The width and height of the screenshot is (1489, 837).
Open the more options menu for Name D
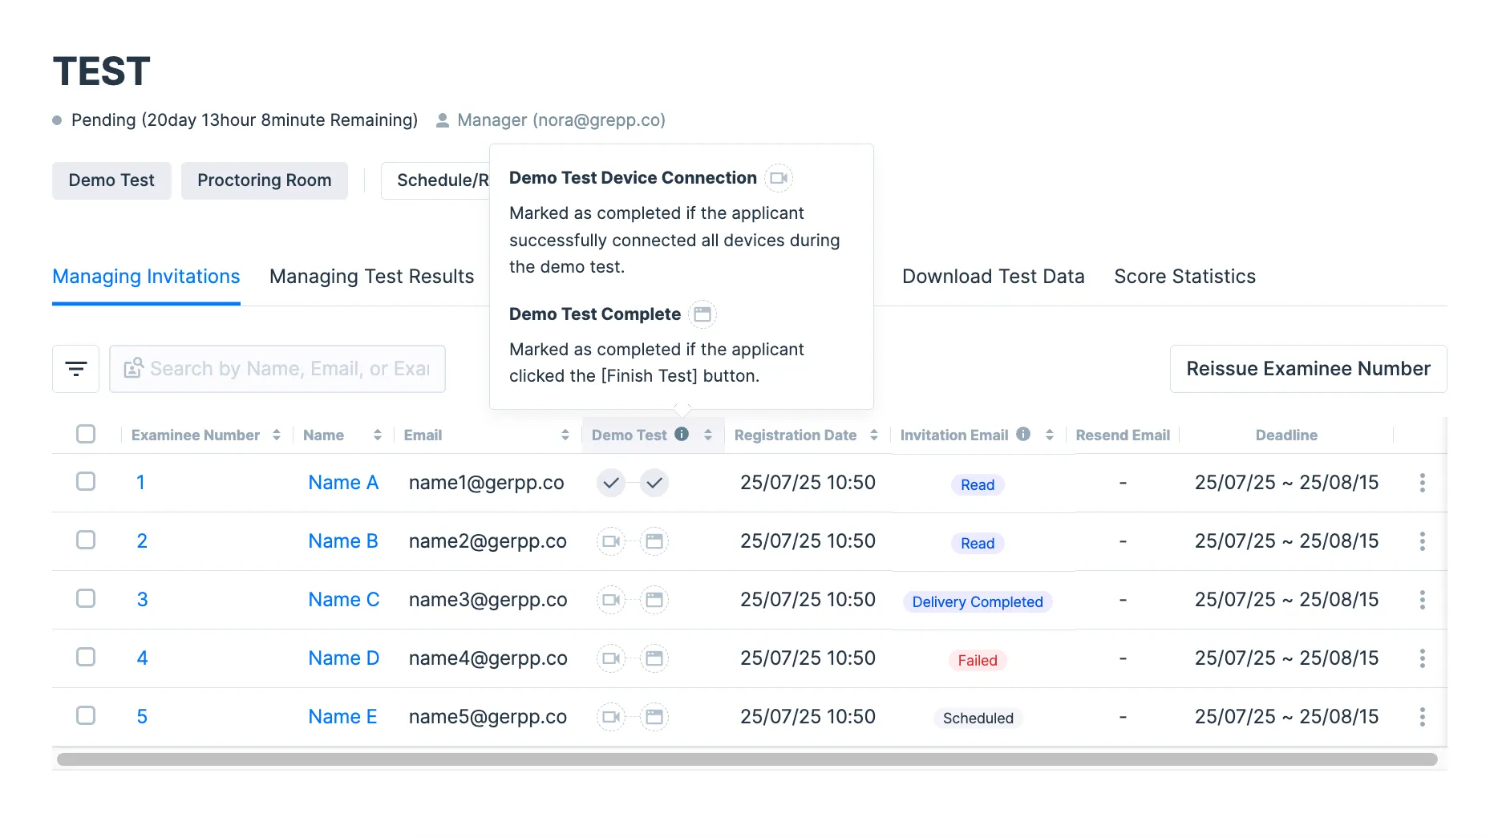(x=1422, y=658)
